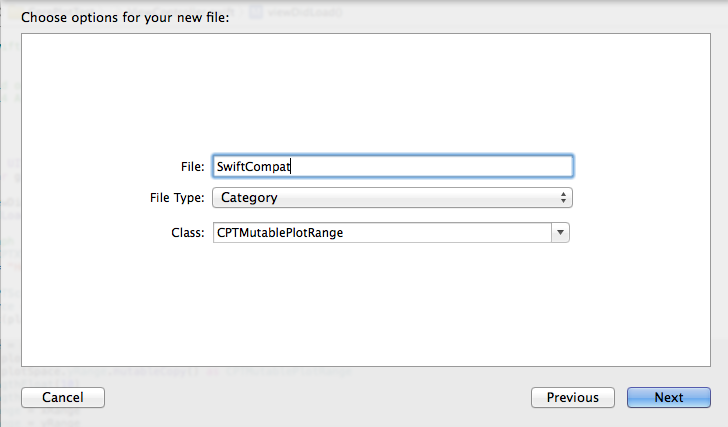Click the "Class:" label
Image resolution: width=728 pixels, height=427 pixels.
pos(189,232)
